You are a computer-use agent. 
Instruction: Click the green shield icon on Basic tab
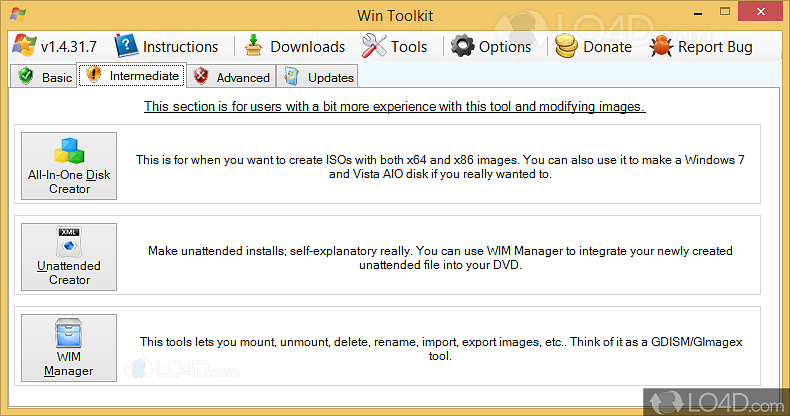pos(26,76)
